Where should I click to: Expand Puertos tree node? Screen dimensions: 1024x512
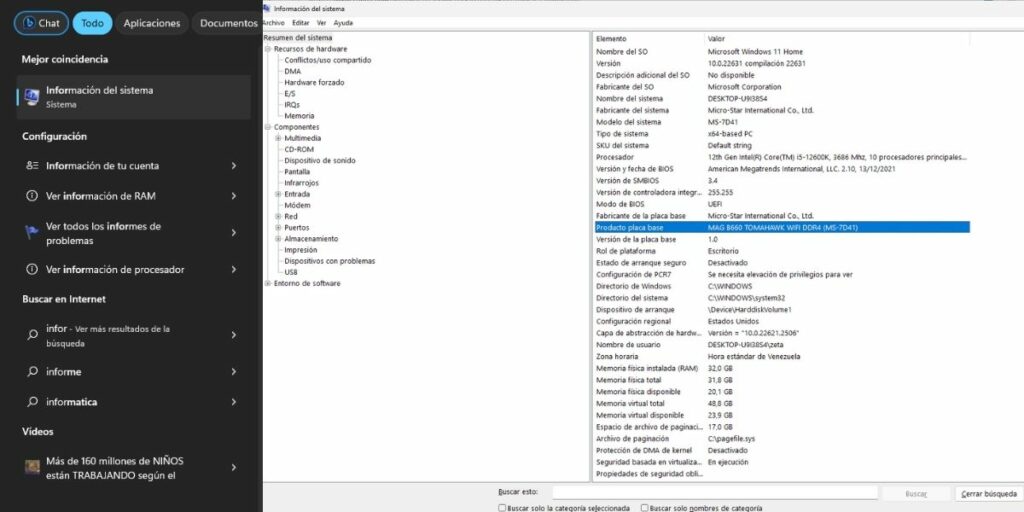[278, 228]
